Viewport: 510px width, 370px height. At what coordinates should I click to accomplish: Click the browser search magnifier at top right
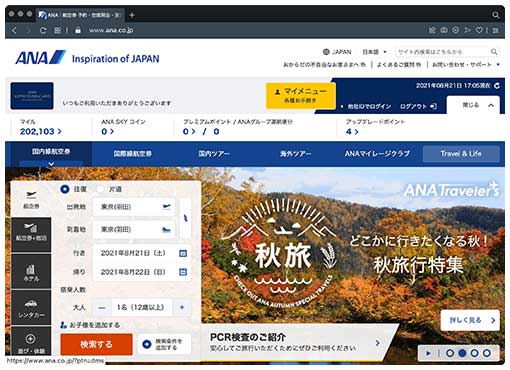coord(496,15)
